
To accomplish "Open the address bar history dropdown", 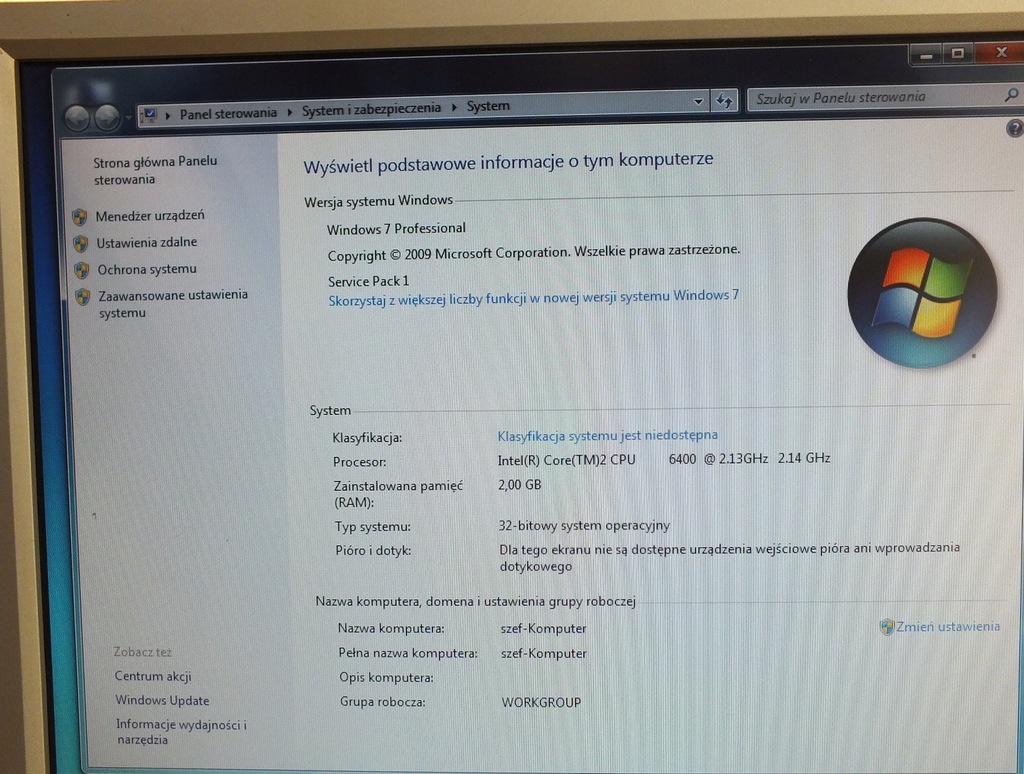I will 698,102.
